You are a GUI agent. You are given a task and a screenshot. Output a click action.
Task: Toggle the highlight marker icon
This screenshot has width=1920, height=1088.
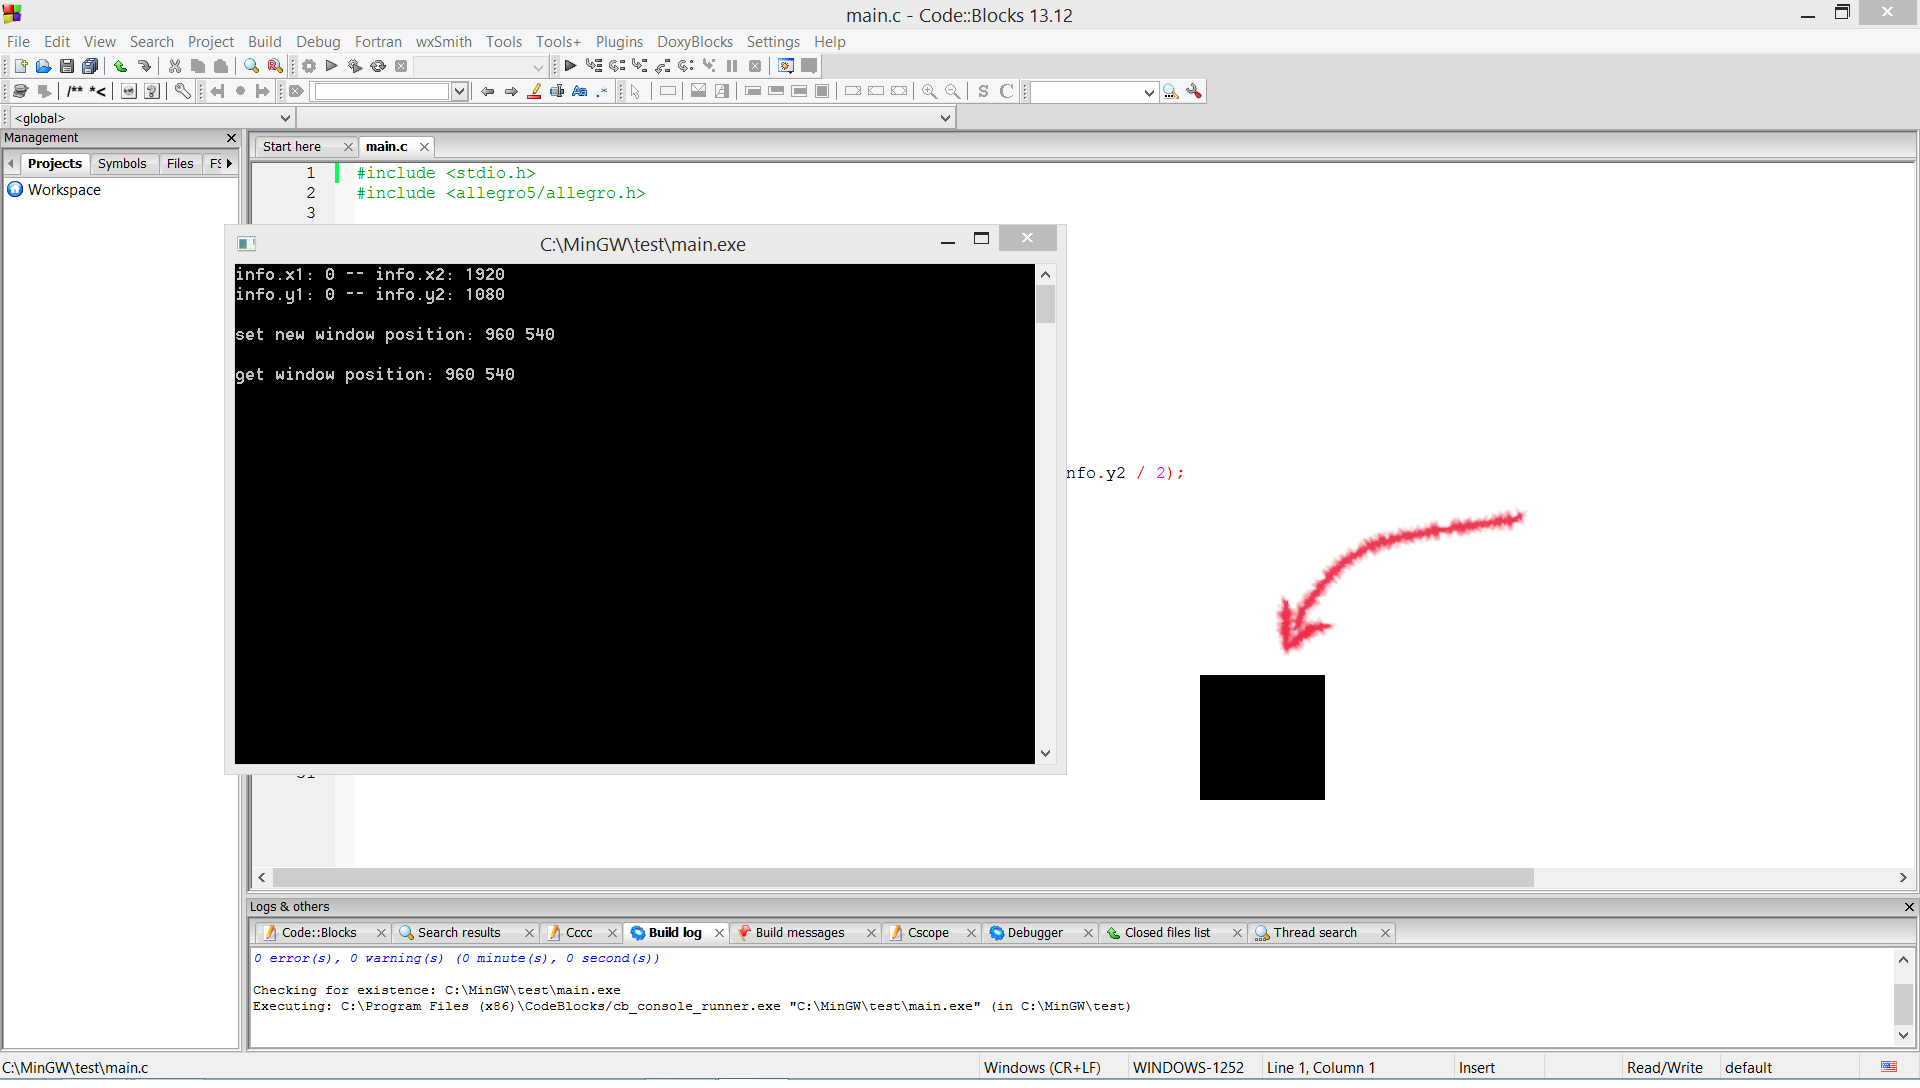point(534,91)
